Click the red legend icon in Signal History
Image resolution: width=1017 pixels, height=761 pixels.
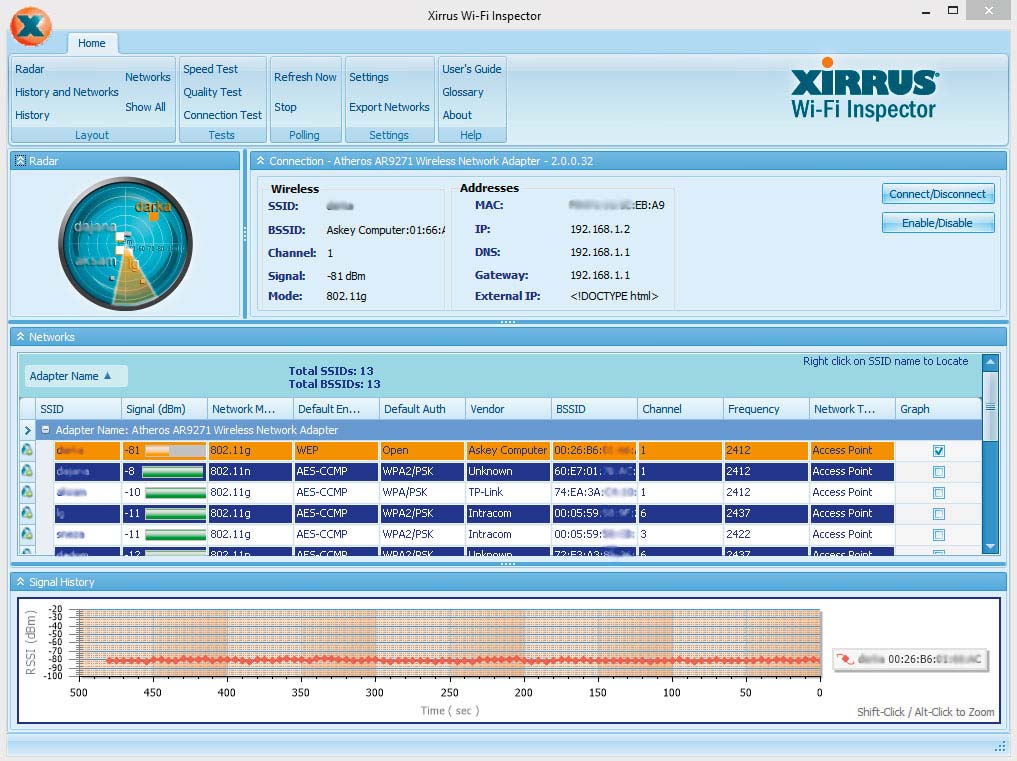pyautogui.click(x=844, y=660)
